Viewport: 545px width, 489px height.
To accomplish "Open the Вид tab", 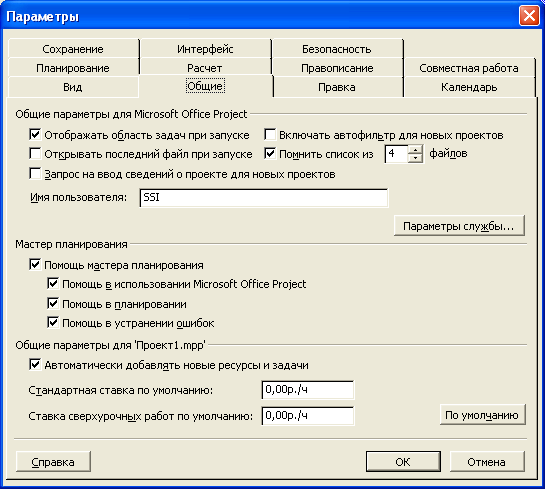I will (x=73, y=87).
